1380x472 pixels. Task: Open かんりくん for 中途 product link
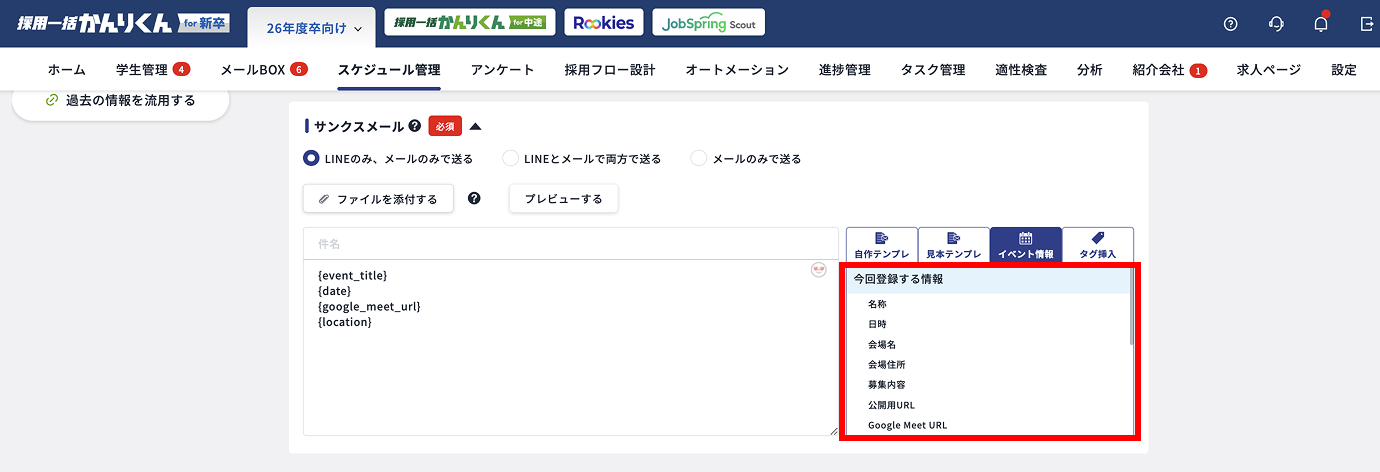point(470,23)
